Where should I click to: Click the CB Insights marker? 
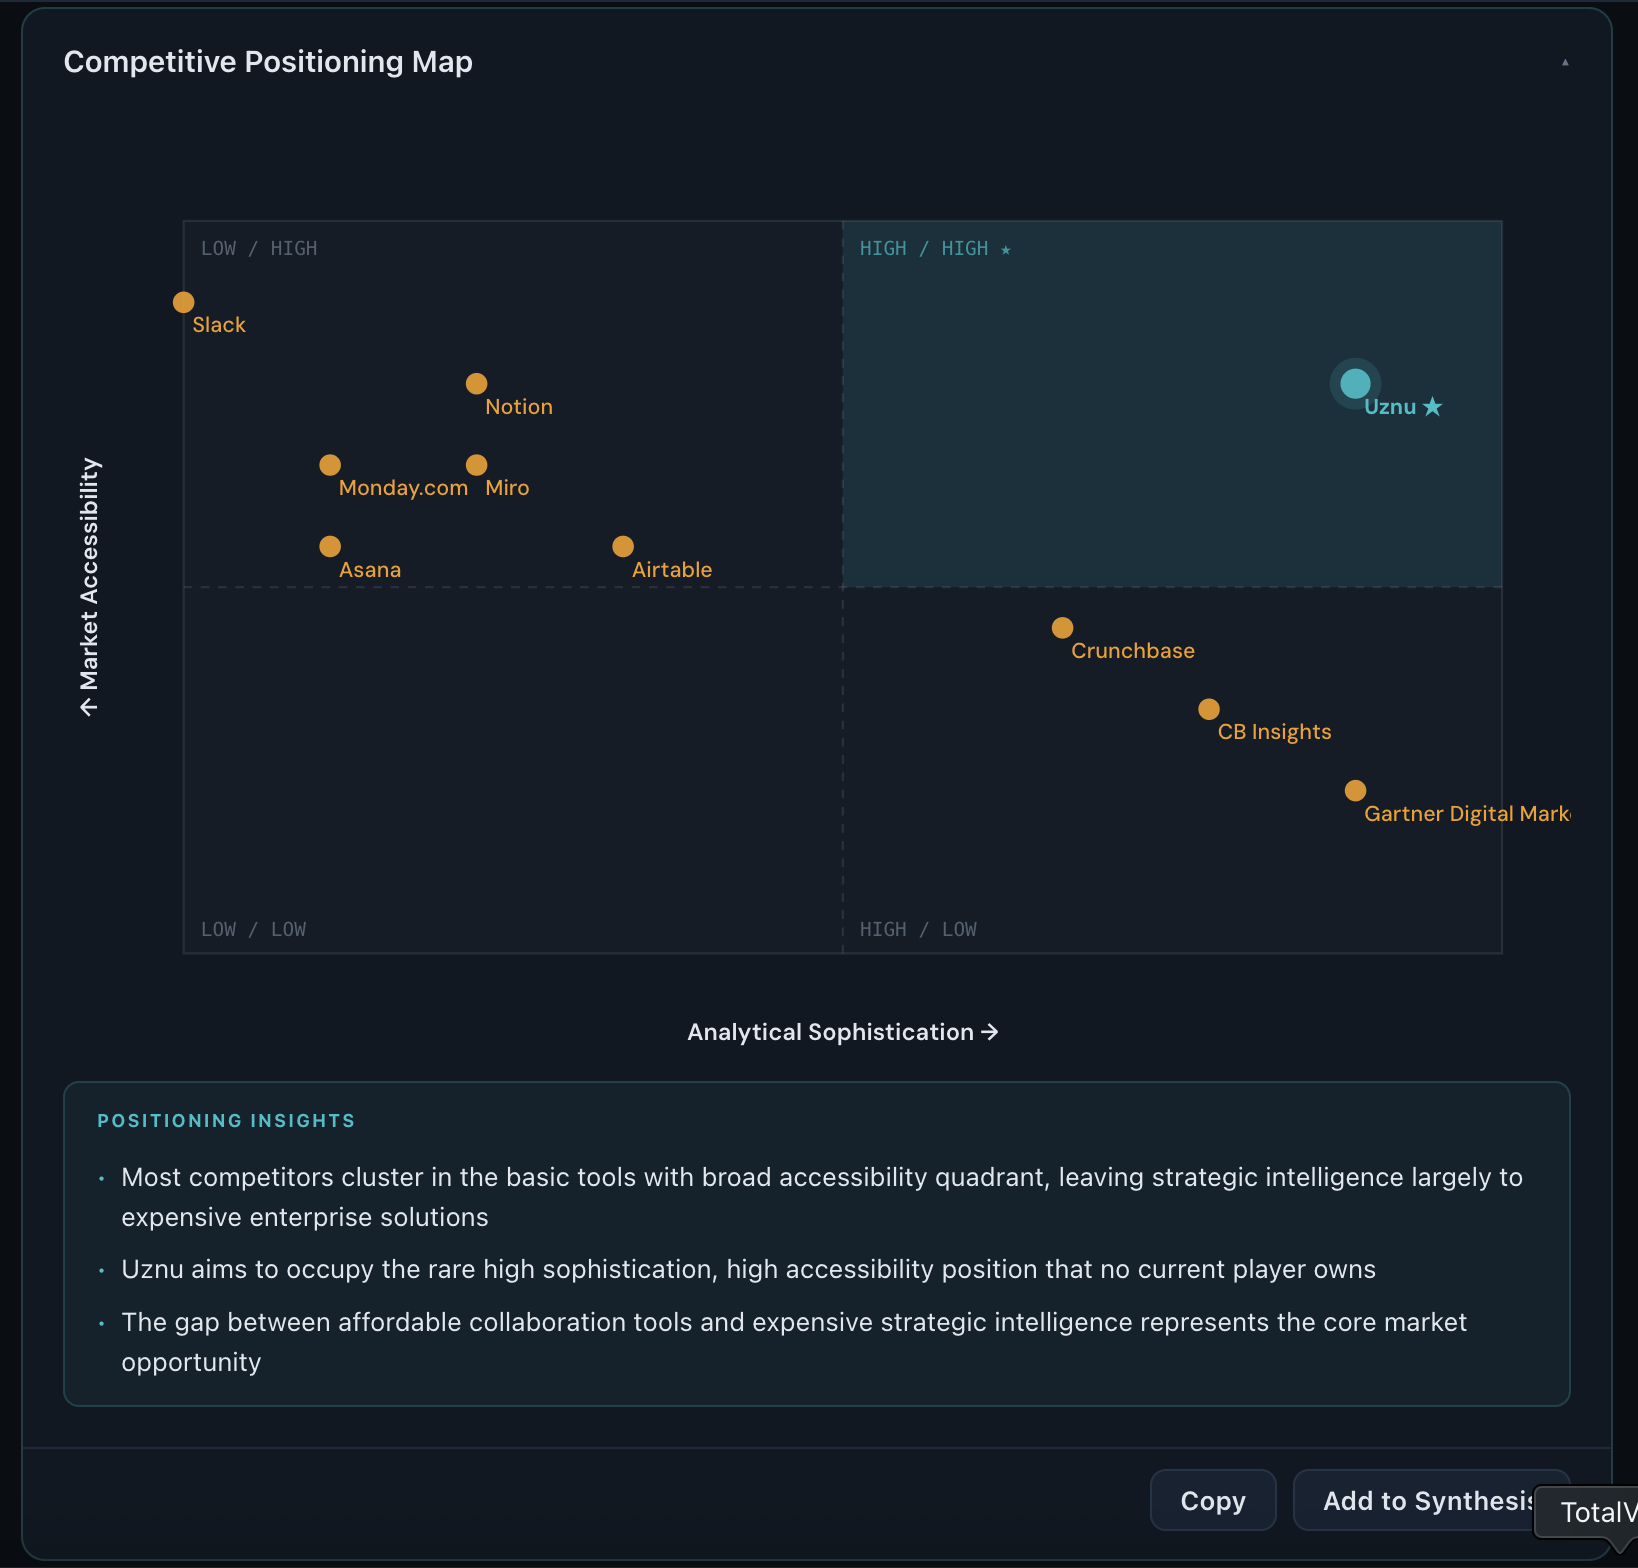1208,709
